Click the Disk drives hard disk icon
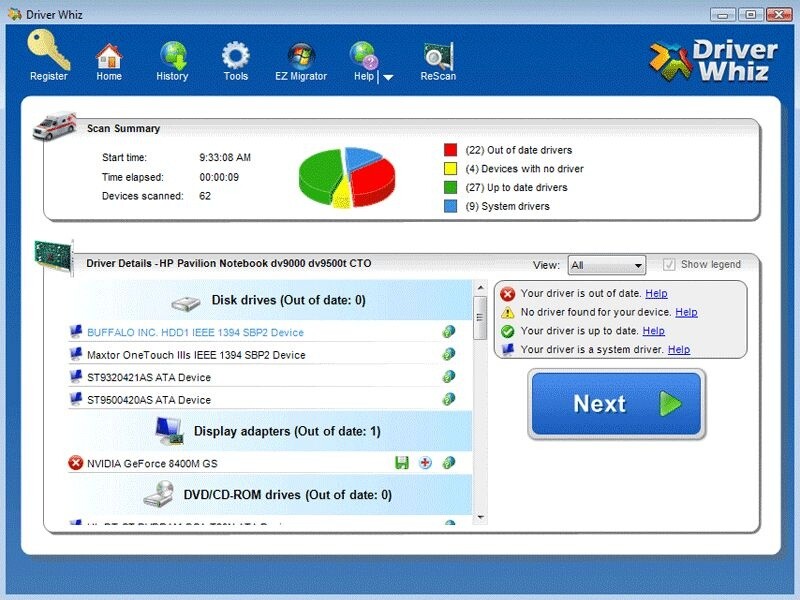This screenshot has height=600, width=800. [186, 303]
